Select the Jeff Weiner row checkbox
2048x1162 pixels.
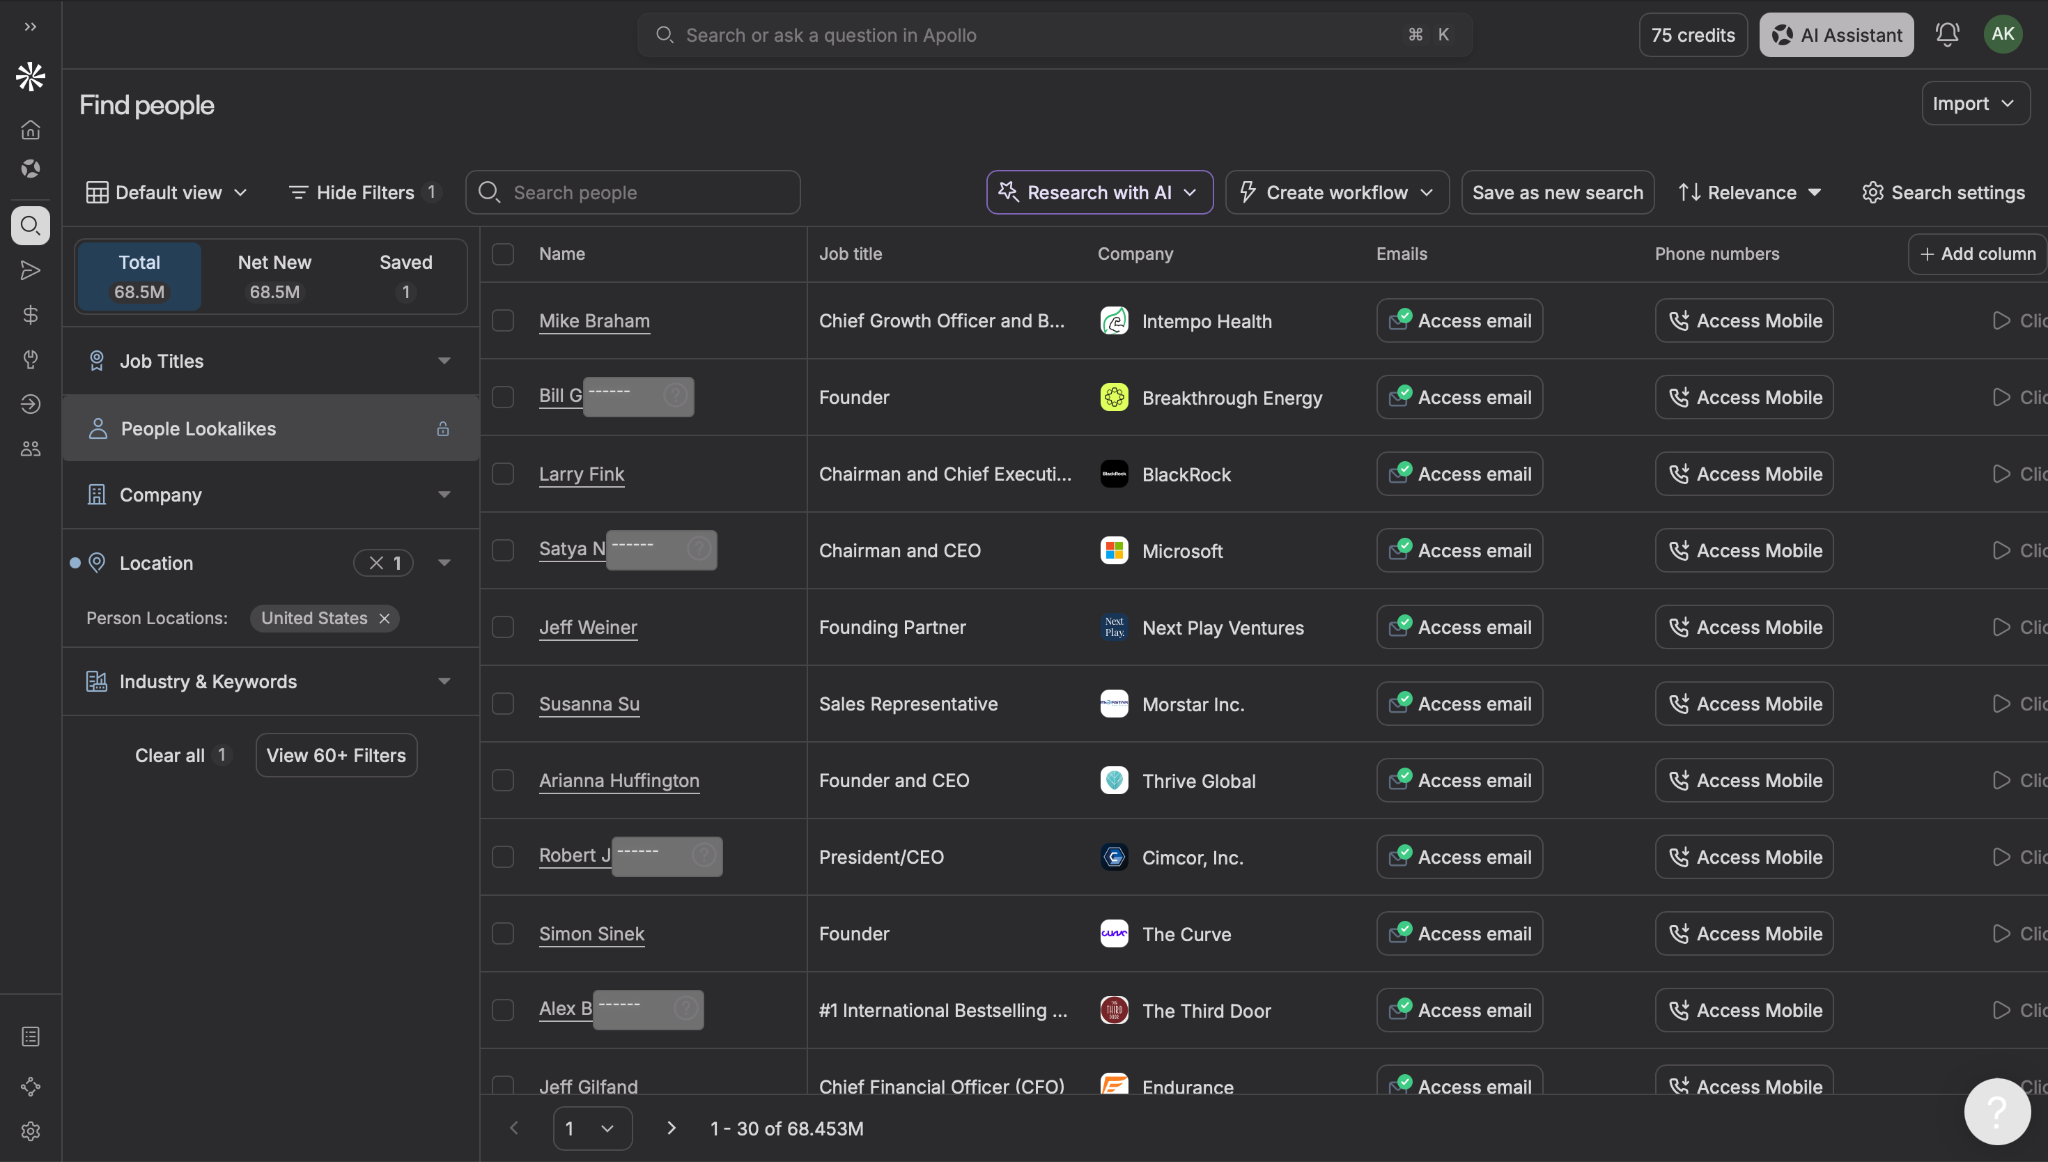[503, 627]
